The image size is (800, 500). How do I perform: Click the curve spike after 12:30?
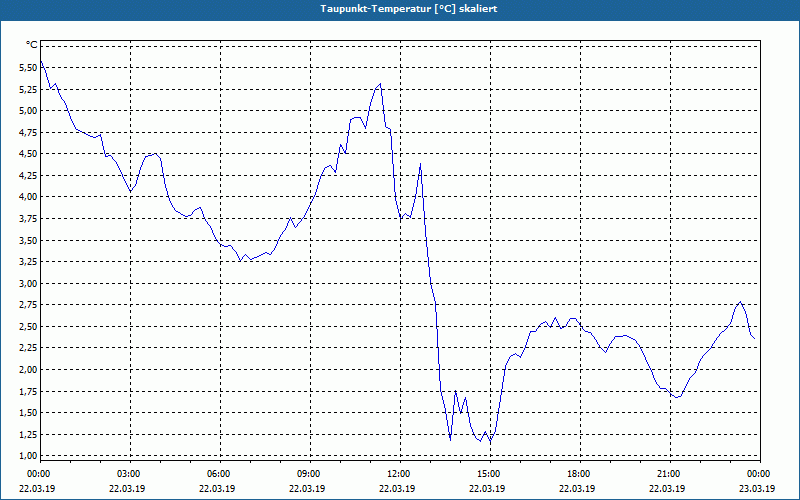tap(420, 164)
